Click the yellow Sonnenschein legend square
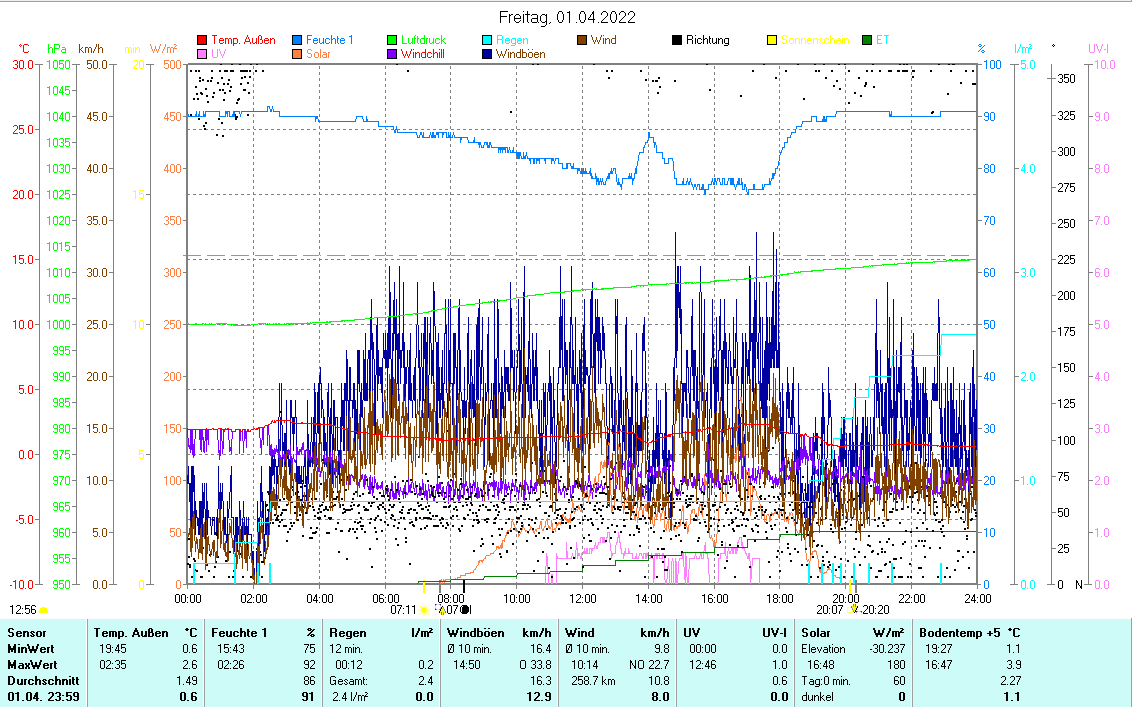Screen dimensions: 1132x707 click(x=772, y=40)
